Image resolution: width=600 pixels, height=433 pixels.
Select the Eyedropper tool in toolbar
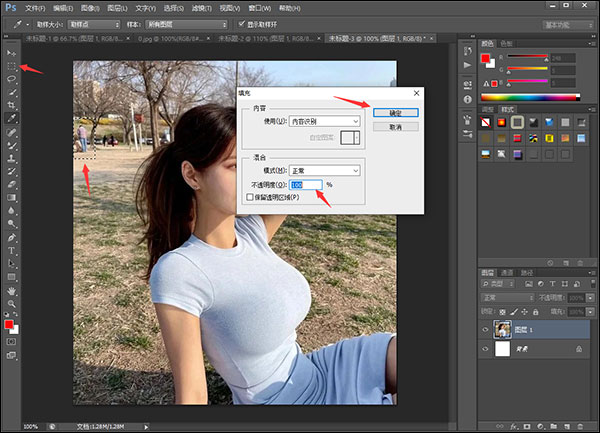[x=12, y=118]
